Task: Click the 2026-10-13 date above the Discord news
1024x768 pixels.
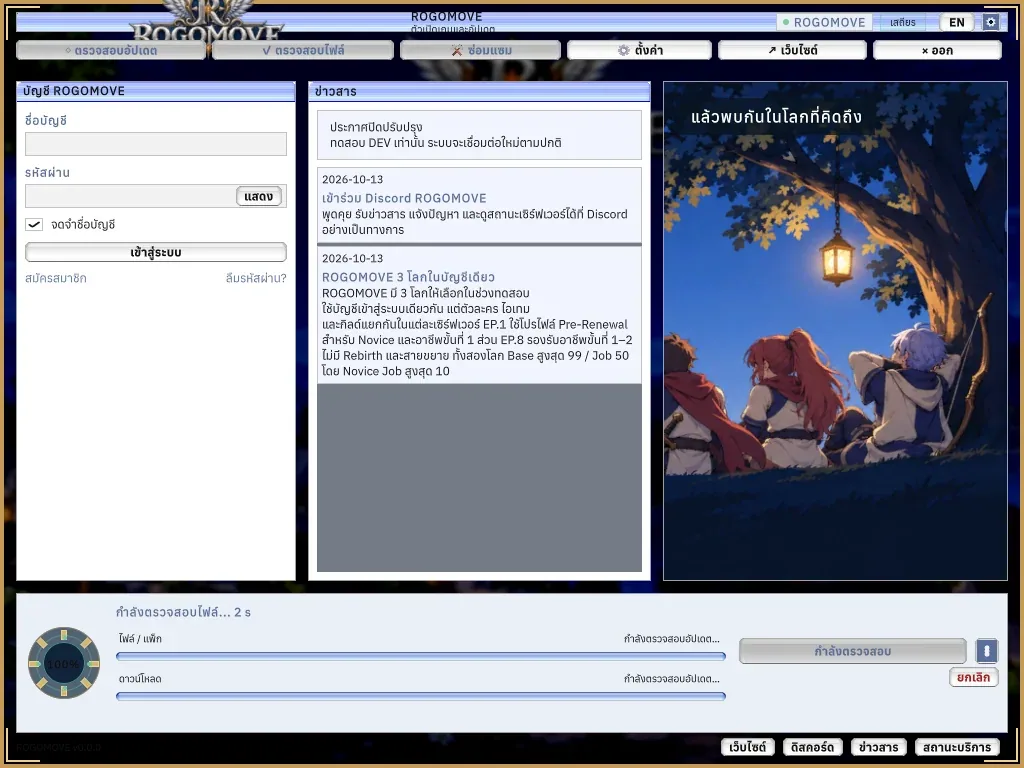Action: pyautogui.click(x=353, y=180)
